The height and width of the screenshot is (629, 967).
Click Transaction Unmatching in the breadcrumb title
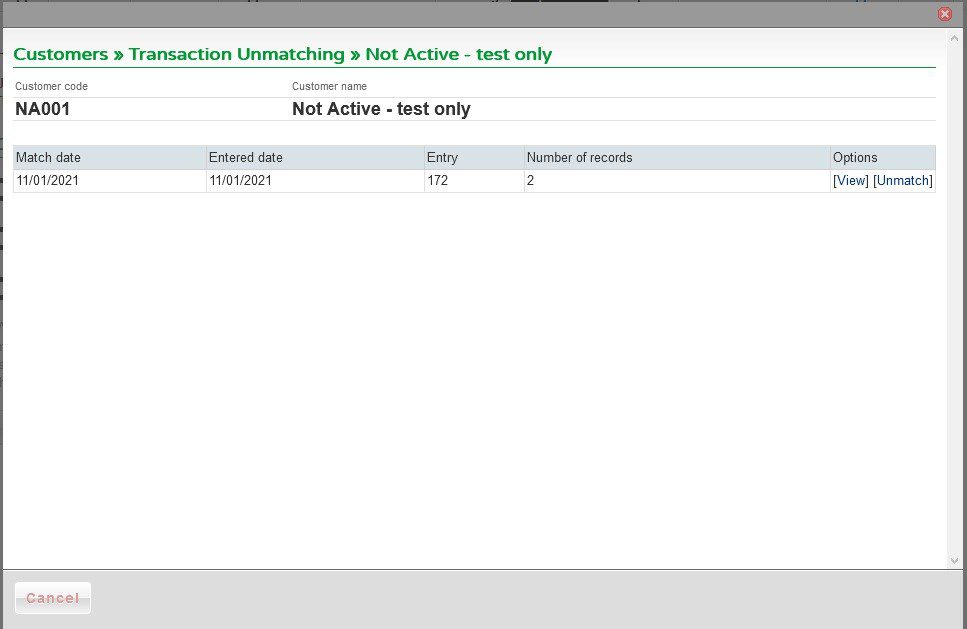[x=237, y=54]
